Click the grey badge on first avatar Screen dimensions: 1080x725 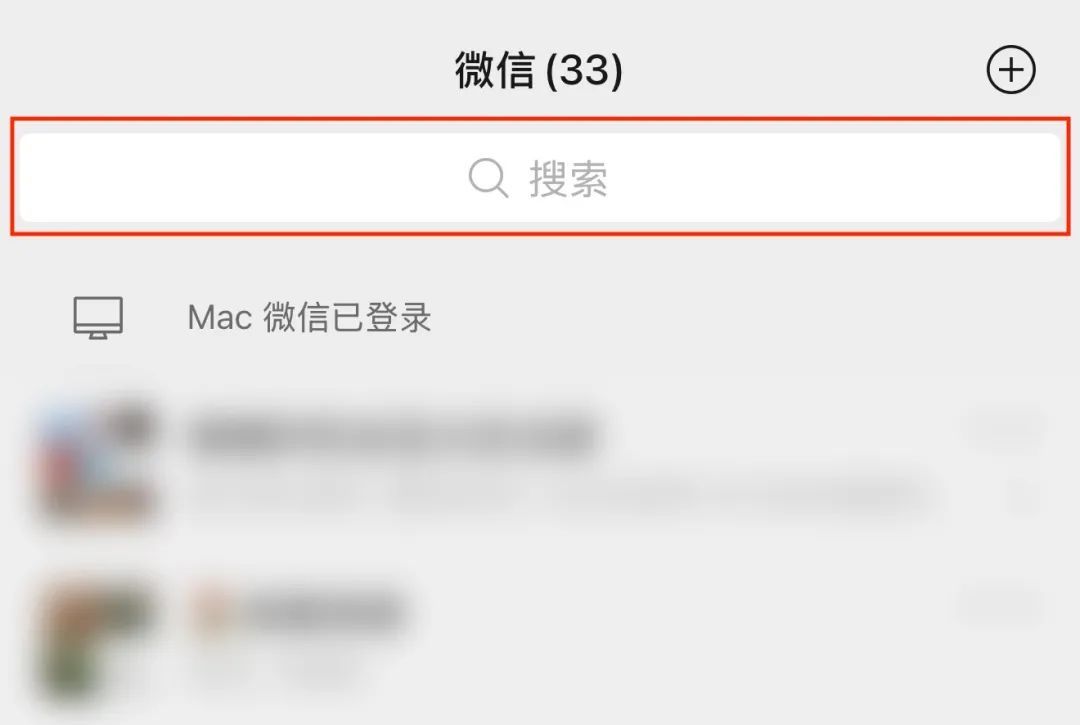(x=129, y=420)
